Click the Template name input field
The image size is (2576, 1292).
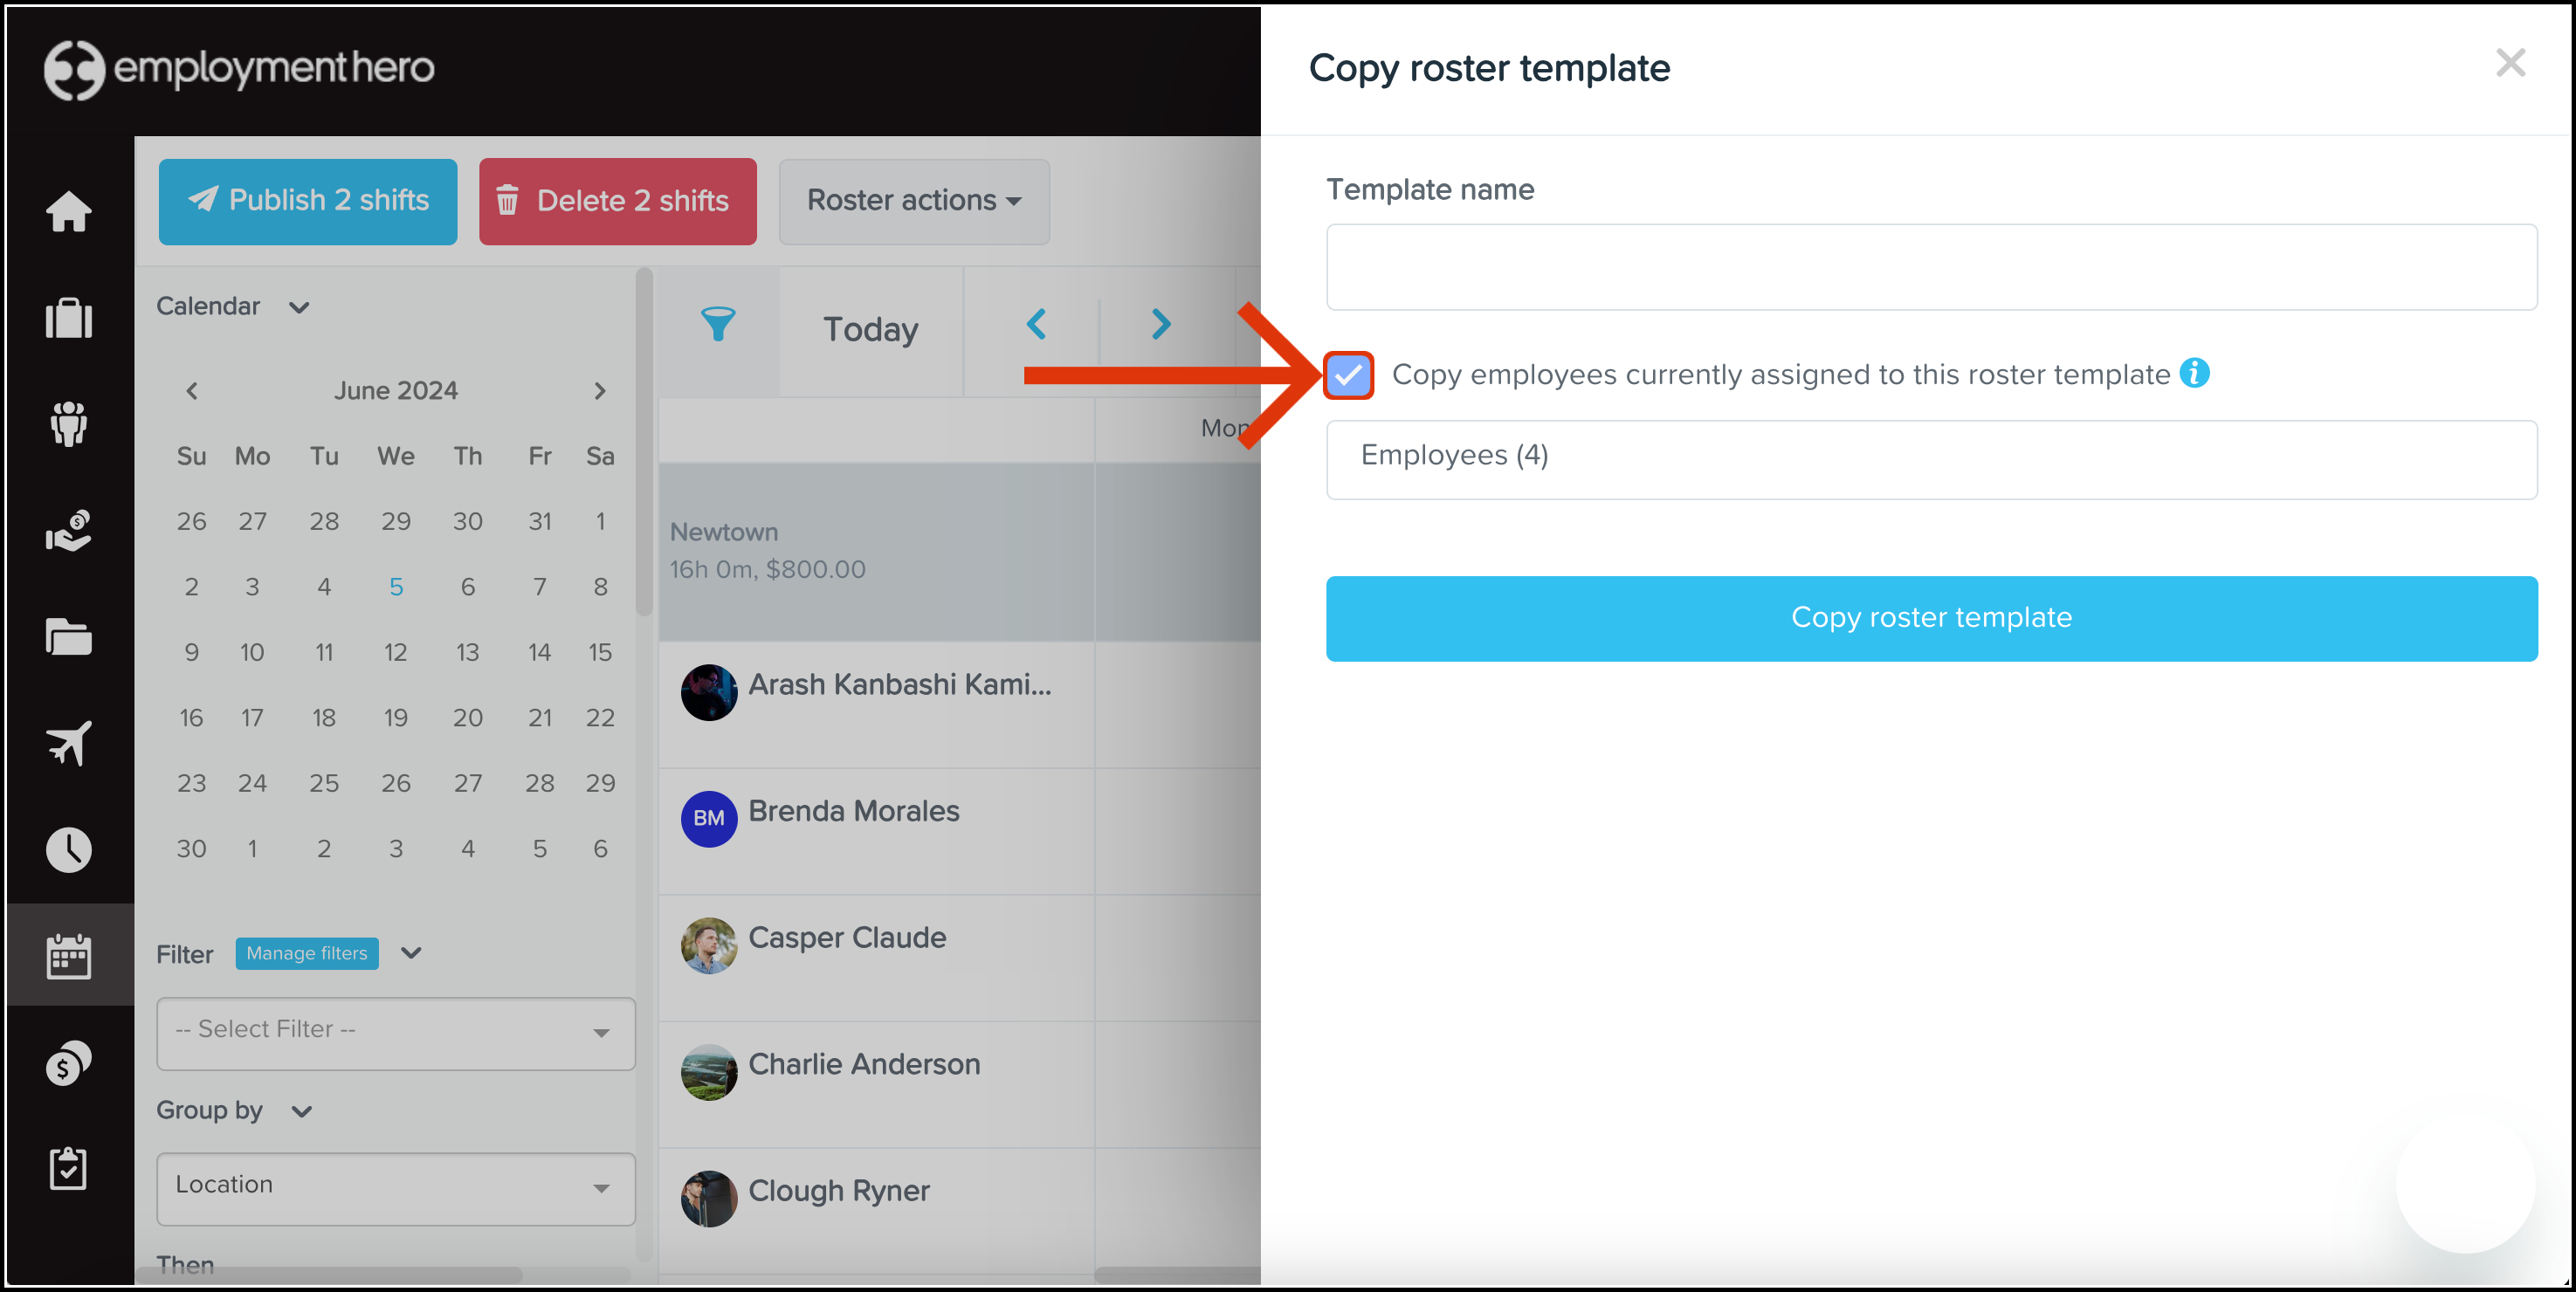(1931, 267)
